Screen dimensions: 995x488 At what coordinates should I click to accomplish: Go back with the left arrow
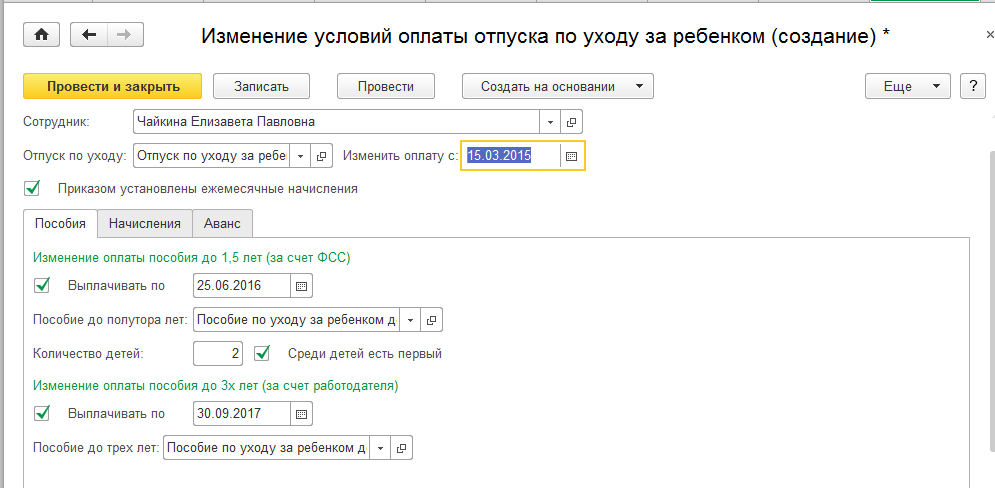click(90, 35)
